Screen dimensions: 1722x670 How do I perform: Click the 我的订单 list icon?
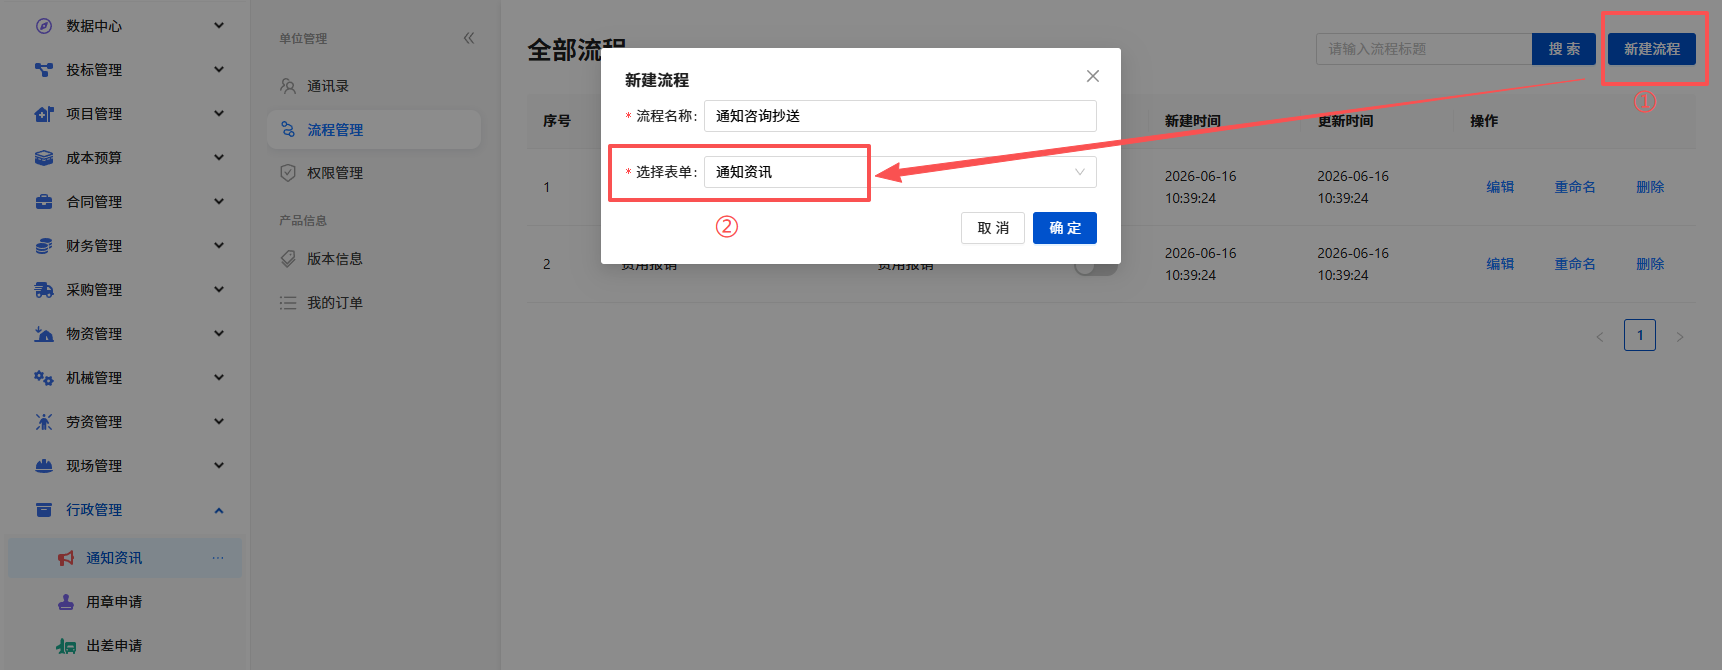point(288,303)
